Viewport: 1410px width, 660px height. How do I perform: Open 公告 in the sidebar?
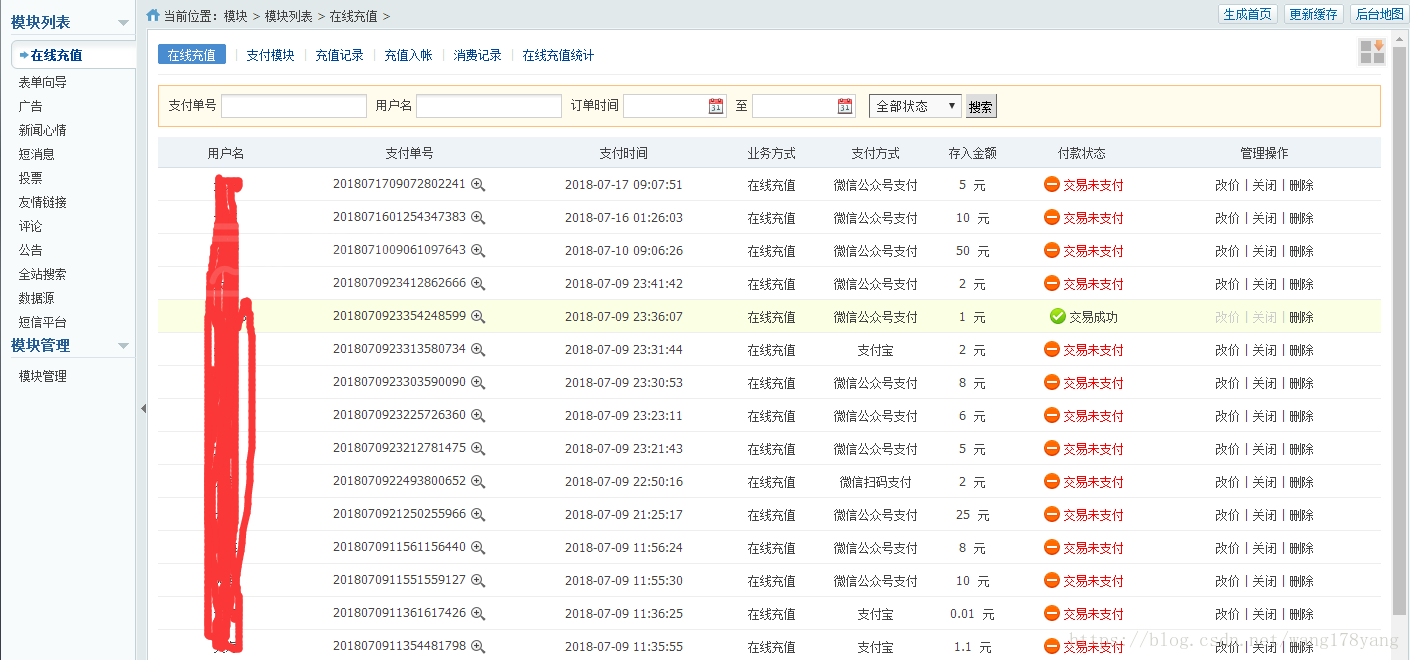30,250
